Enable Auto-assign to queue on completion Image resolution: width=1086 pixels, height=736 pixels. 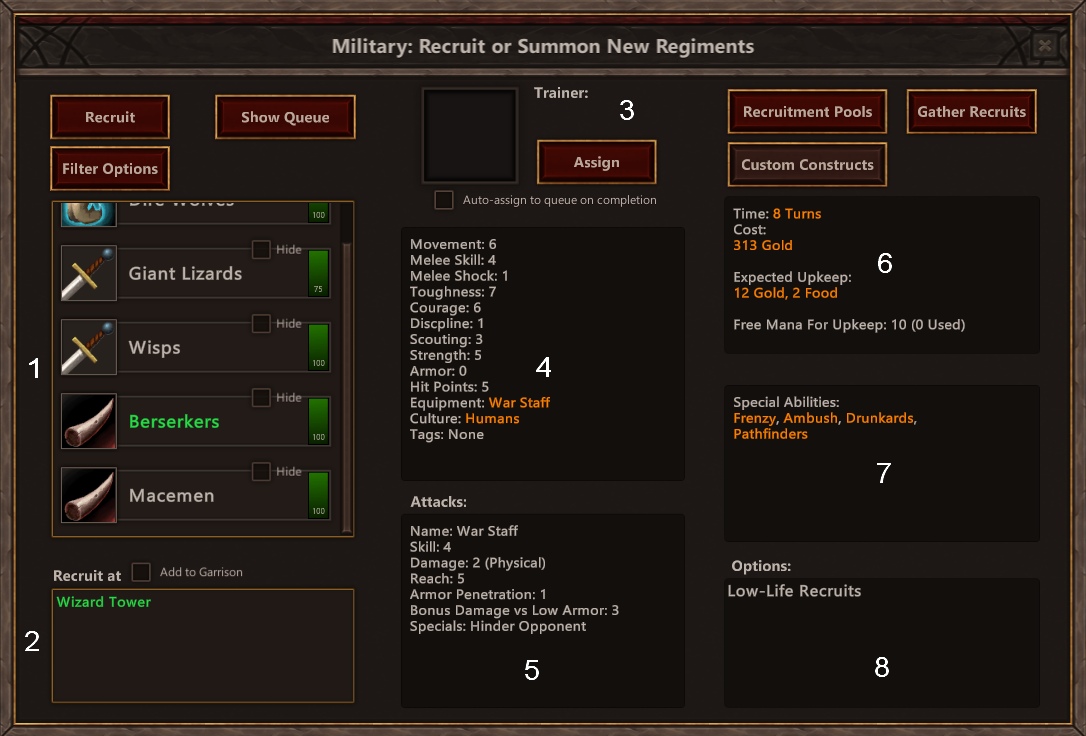pyautogui.click(x=443, y=200)
